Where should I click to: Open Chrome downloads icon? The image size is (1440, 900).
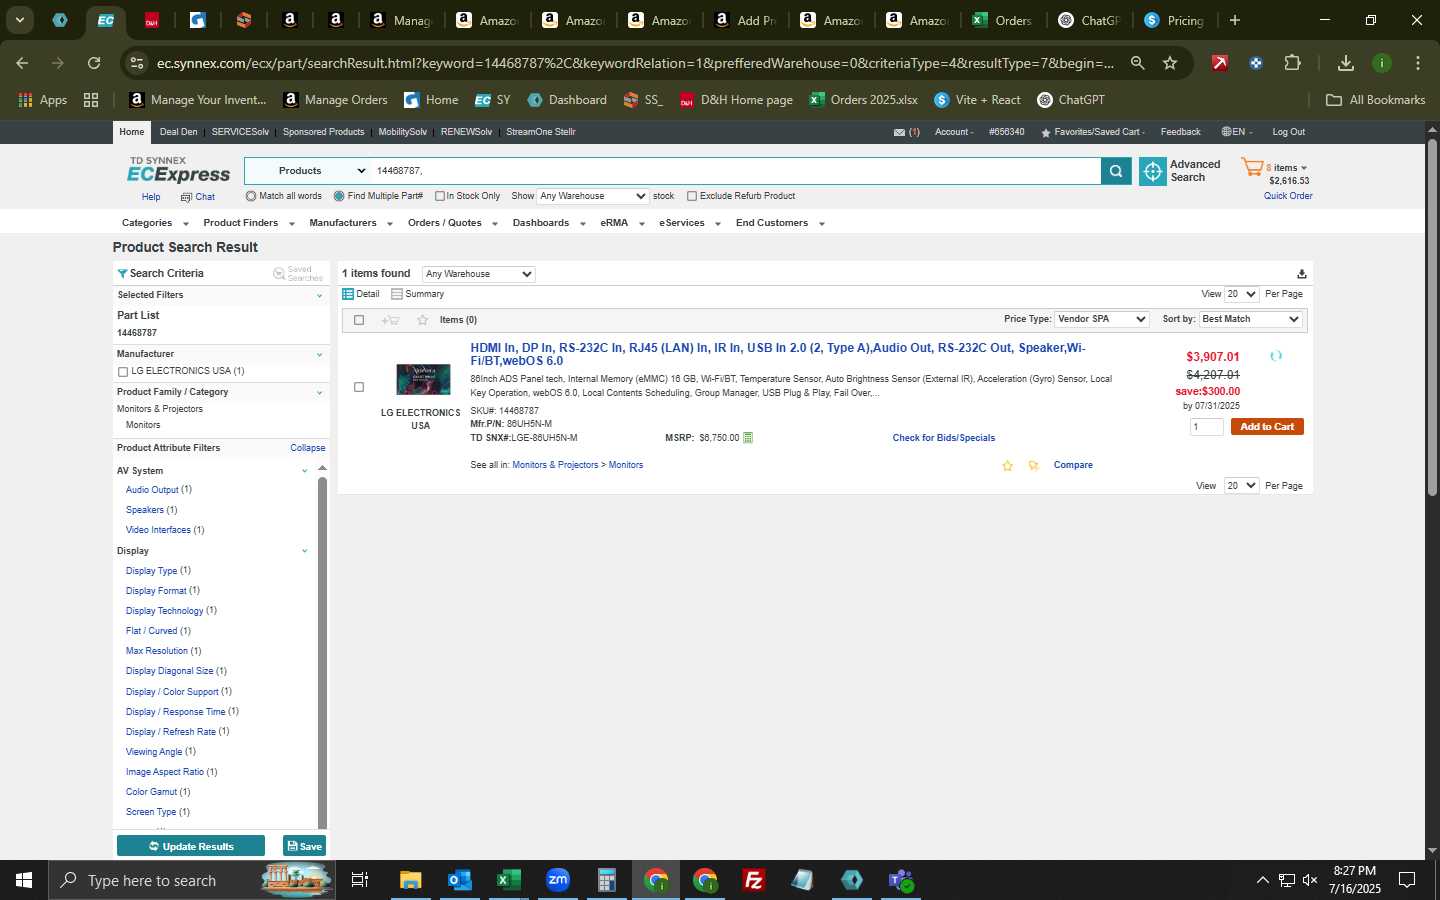(x=1346, y=63)
